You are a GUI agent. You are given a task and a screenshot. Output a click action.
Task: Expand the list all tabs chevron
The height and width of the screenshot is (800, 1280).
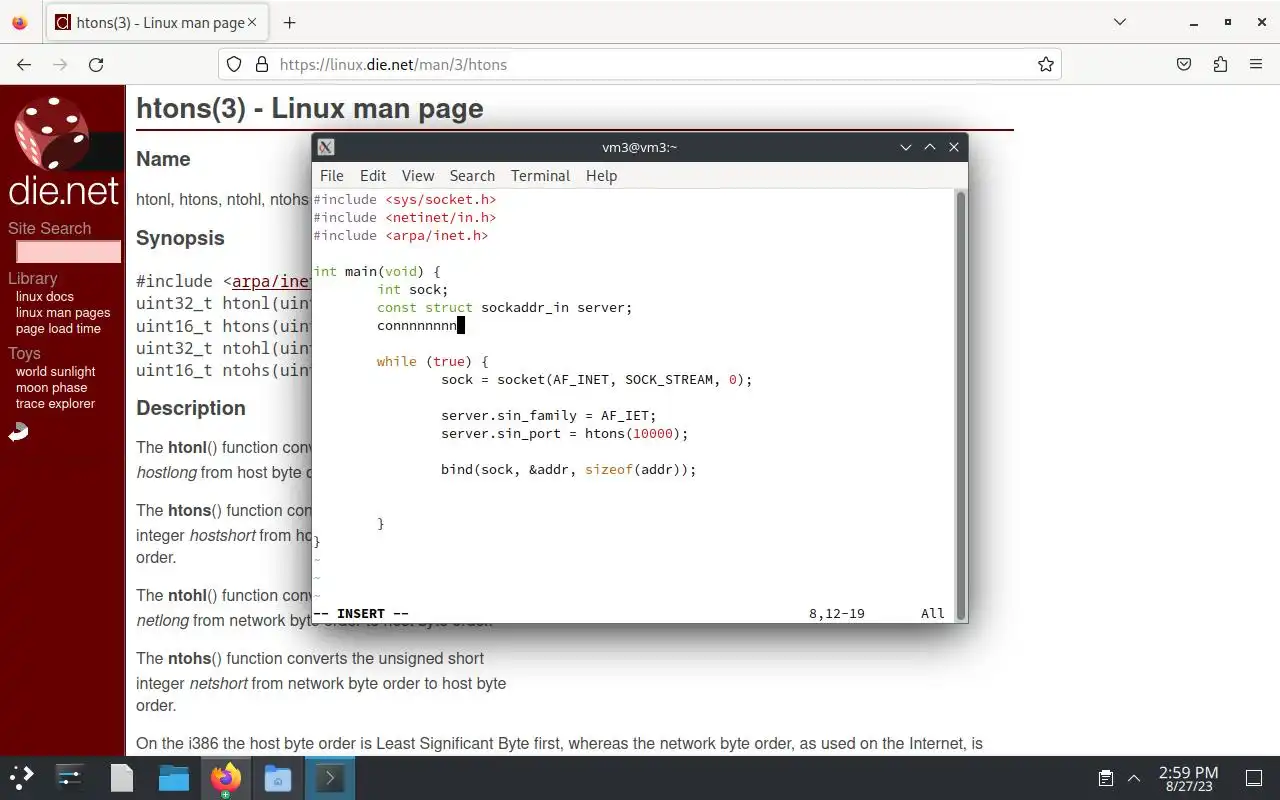click(x=1120, y=22)
